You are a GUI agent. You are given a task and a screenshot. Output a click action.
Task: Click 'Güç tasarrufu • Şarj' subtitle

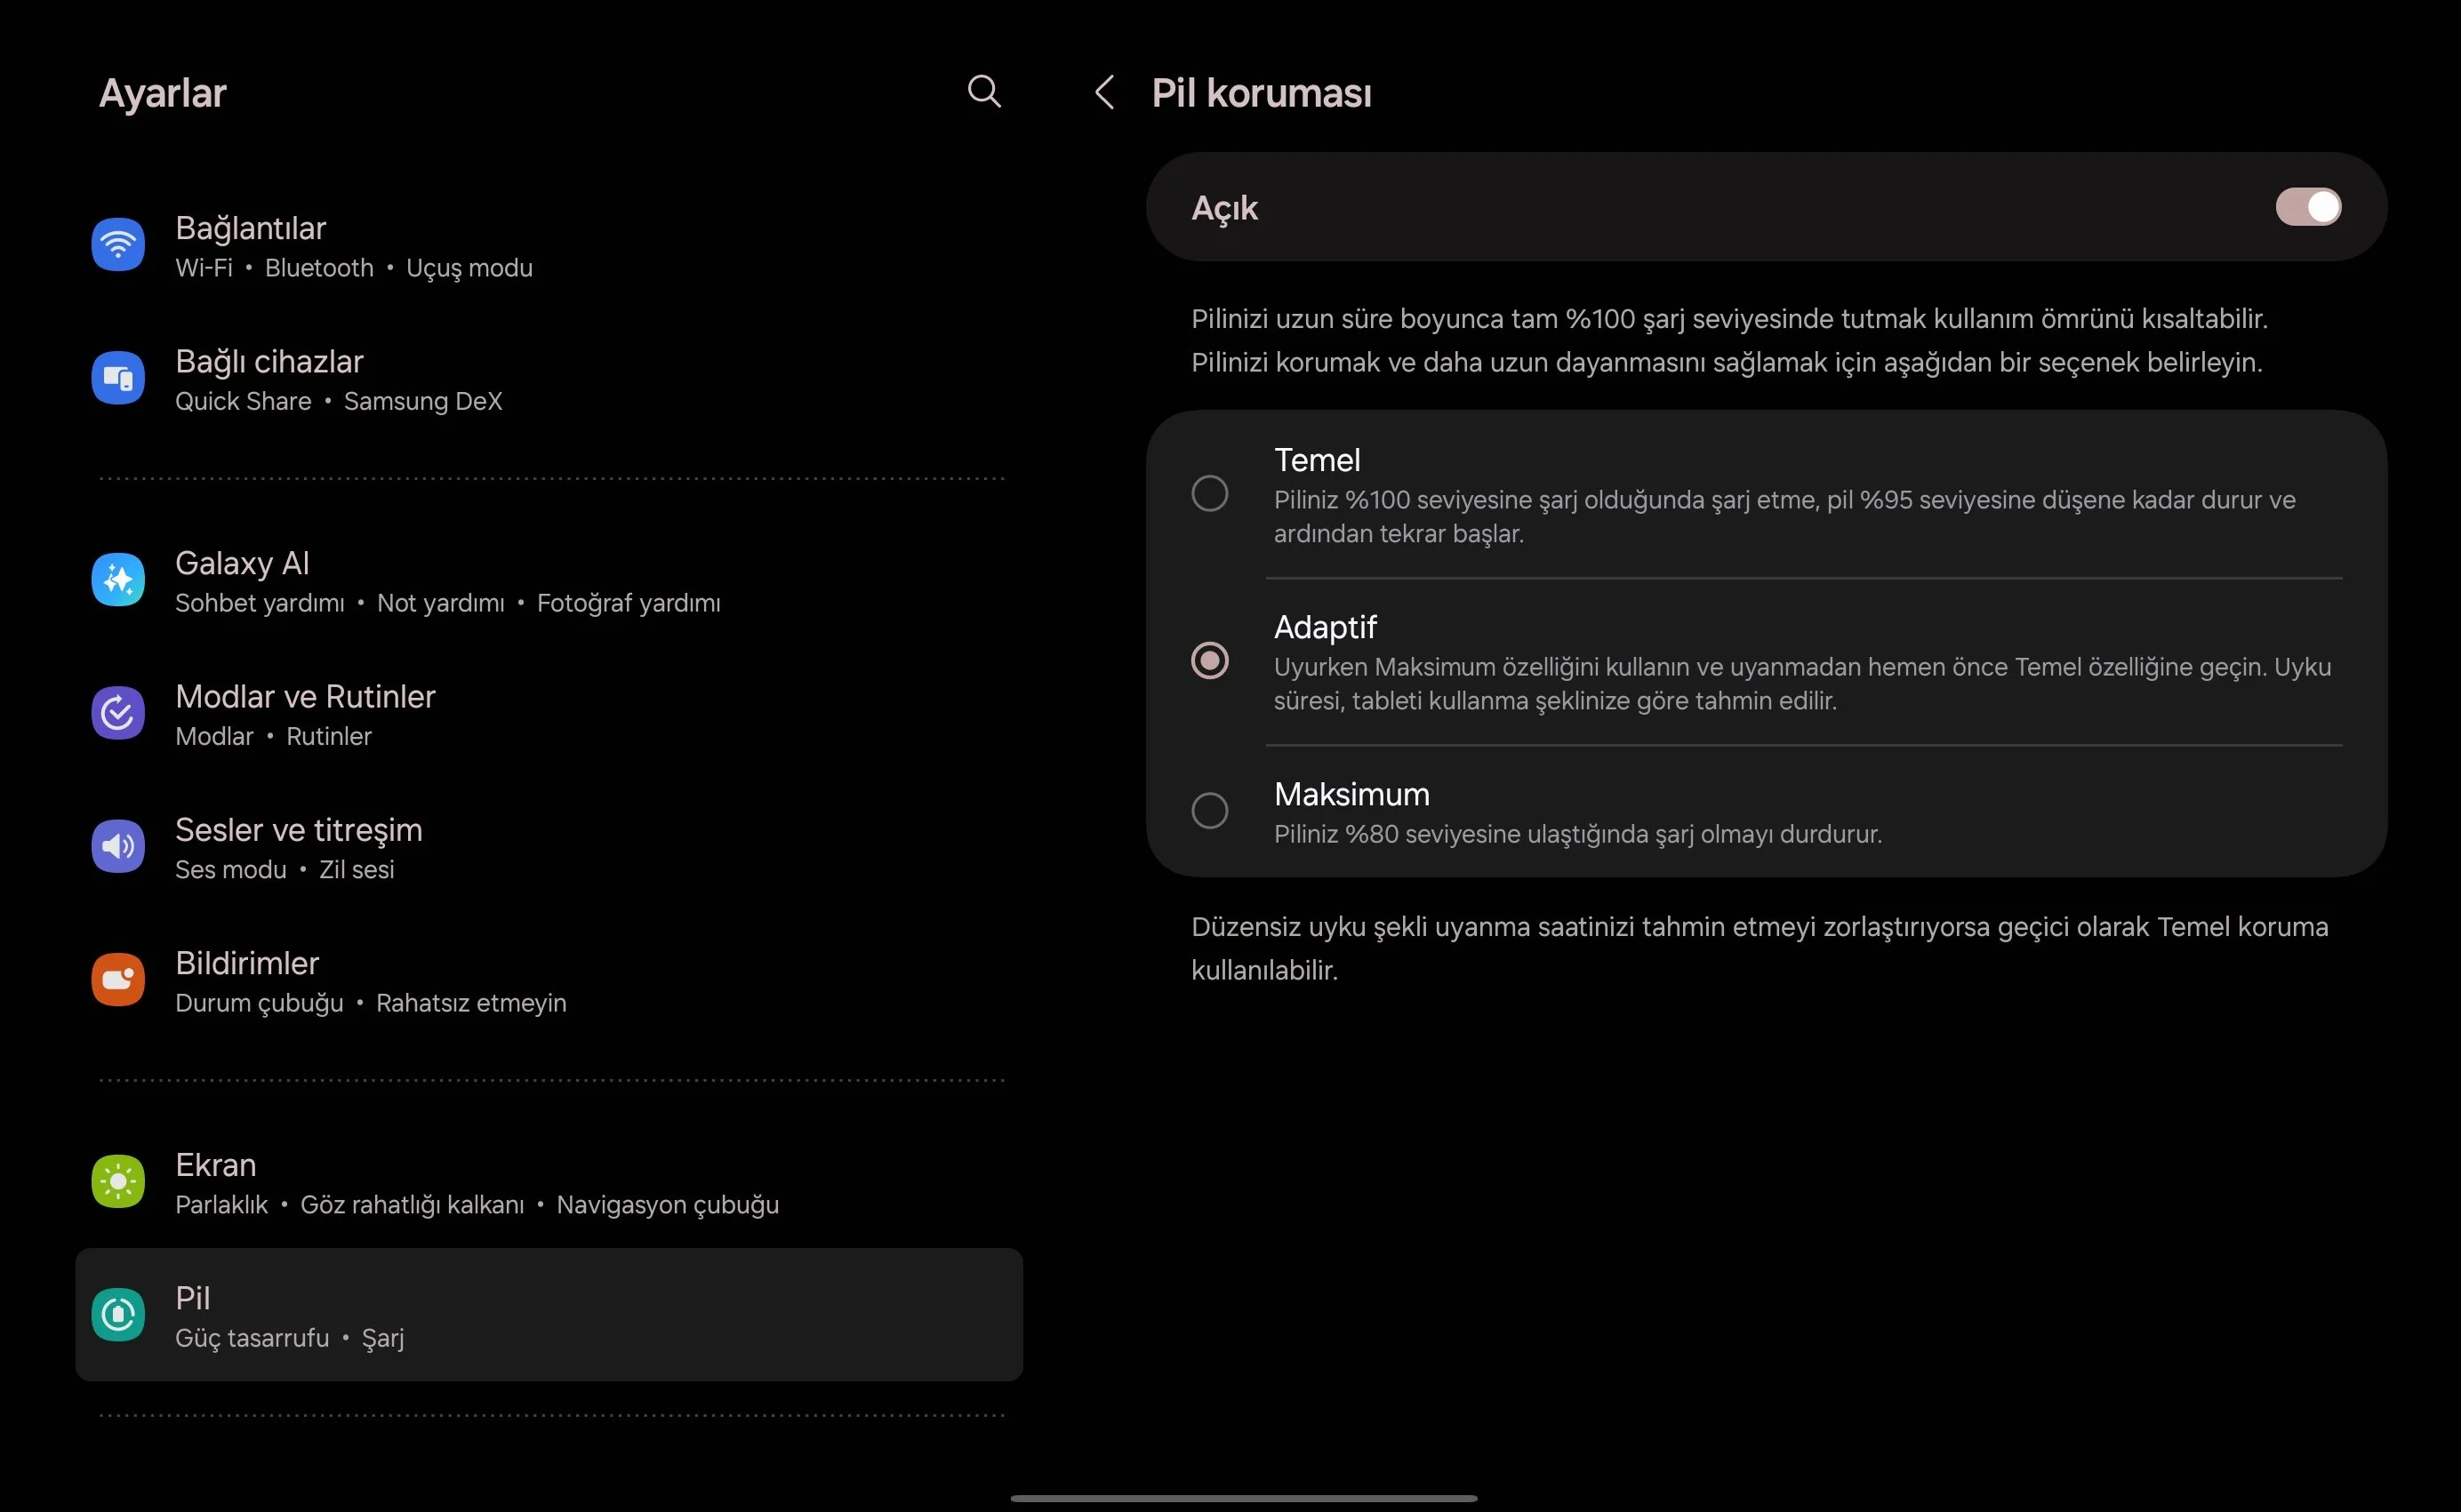290,1338
